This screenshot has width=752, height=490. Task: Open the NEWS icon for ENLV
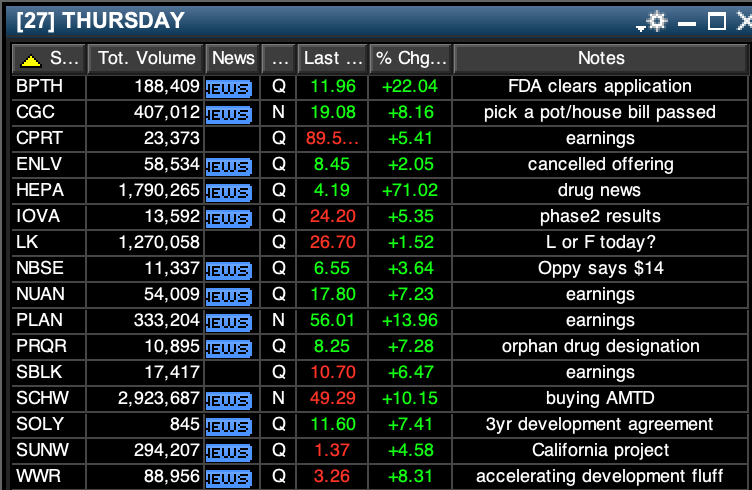(229, 166)
